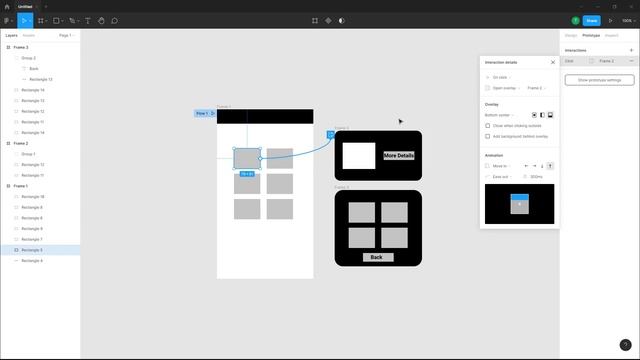Open the On click trigger dropdown

(502, 78)
